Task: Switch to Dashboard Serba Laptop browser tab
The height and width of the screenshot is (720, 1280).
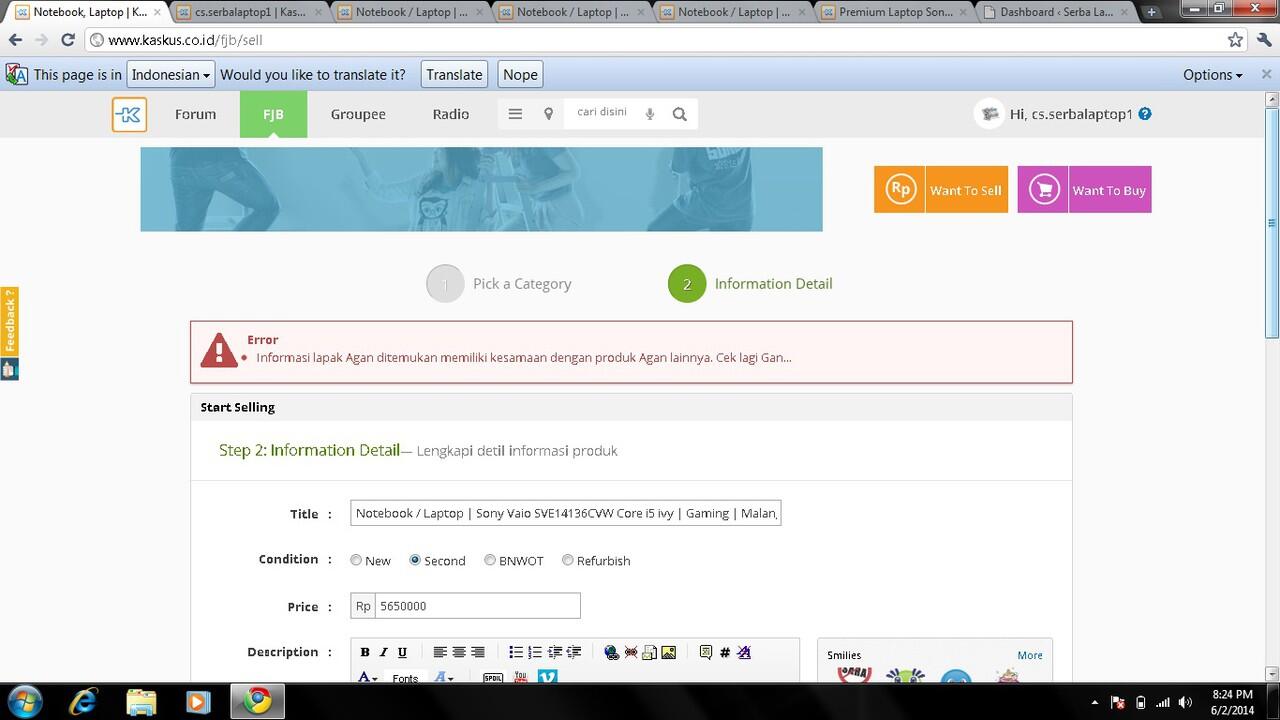Action: pyautogui.click(x=1056, y=12)
